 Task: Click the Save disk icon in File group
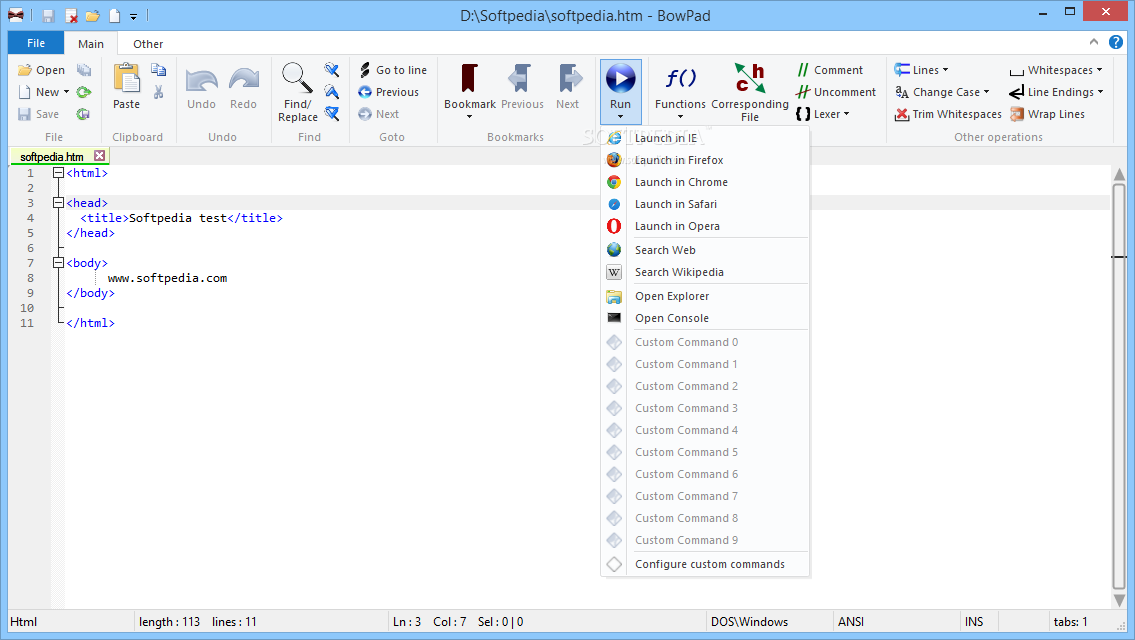25,114
